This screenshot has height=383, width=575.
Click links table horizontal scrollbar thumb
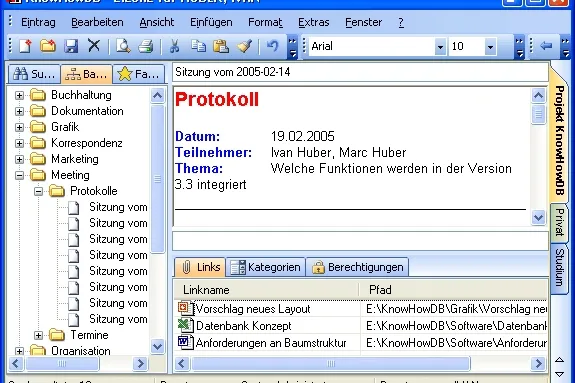(x=331, y=364)
